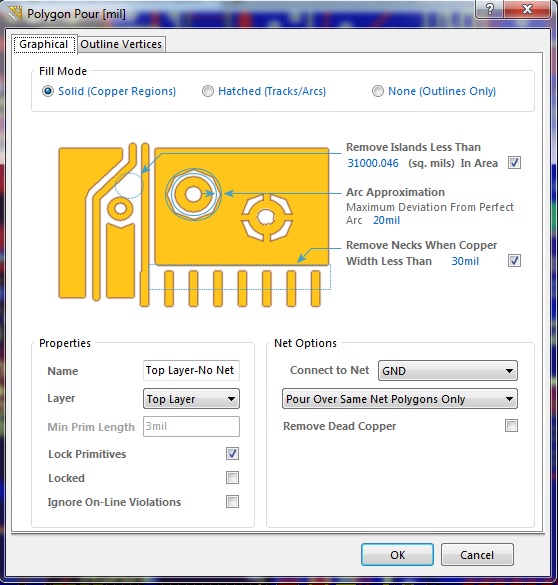Open the Pour Over Same Net Polygons dropdown

(x=400, y=399)
